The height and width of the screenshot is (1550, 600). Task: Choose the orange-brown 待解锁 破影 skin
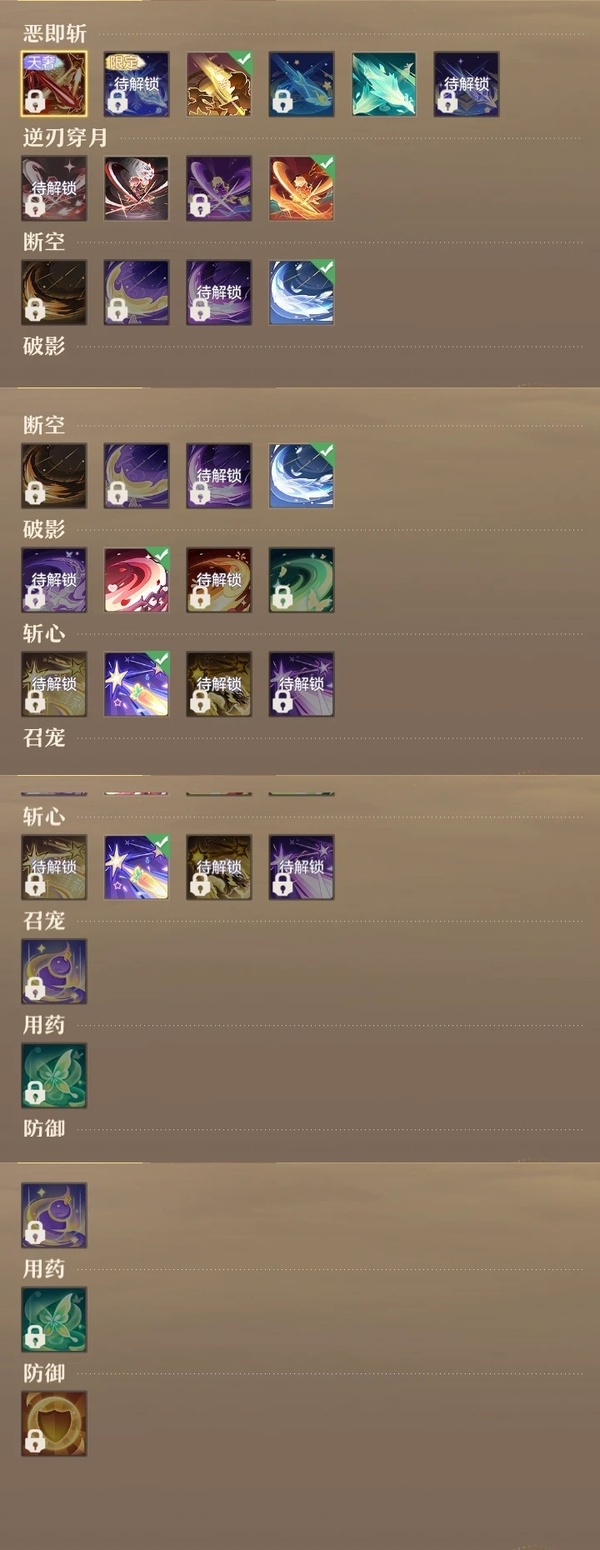(219, 580)
